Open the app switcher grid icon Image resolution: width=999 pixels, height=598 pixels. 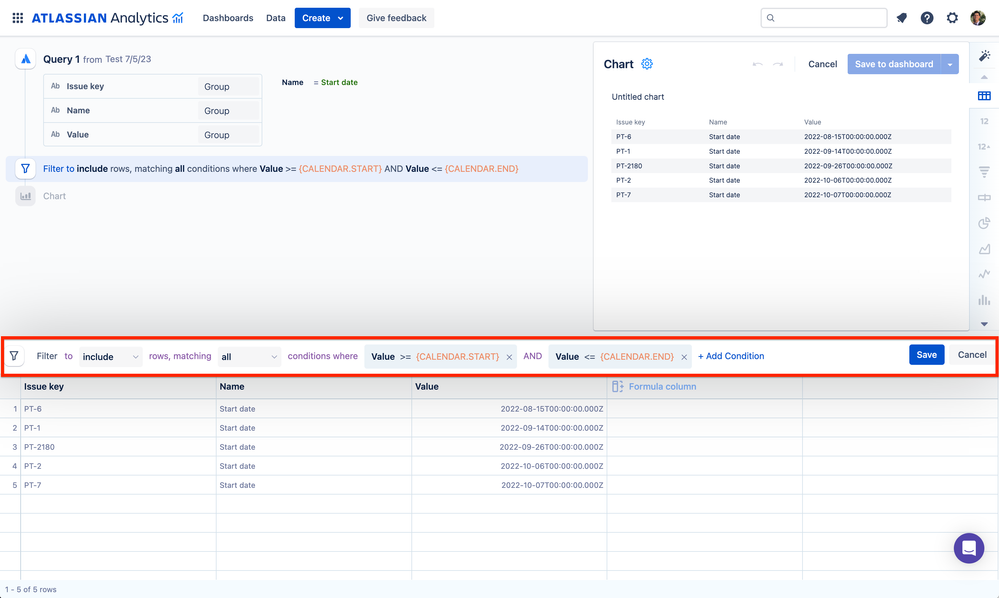click(x=17, y=18)
